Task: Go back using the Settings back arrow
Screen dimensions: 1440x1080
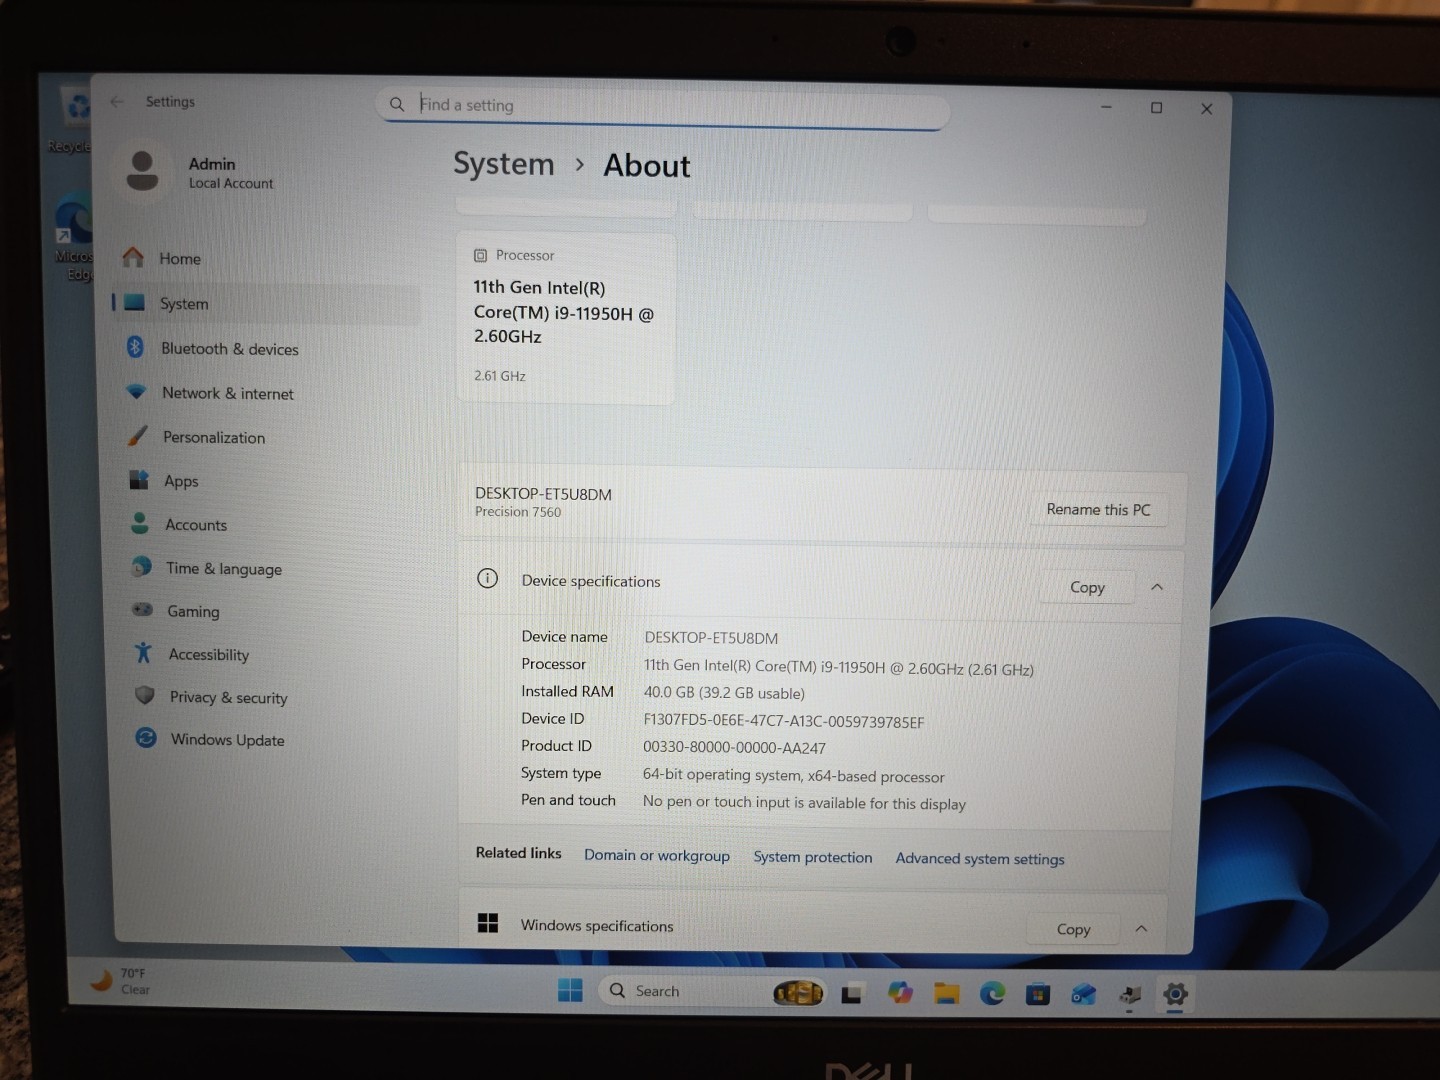Action: [x=117, y=101]
